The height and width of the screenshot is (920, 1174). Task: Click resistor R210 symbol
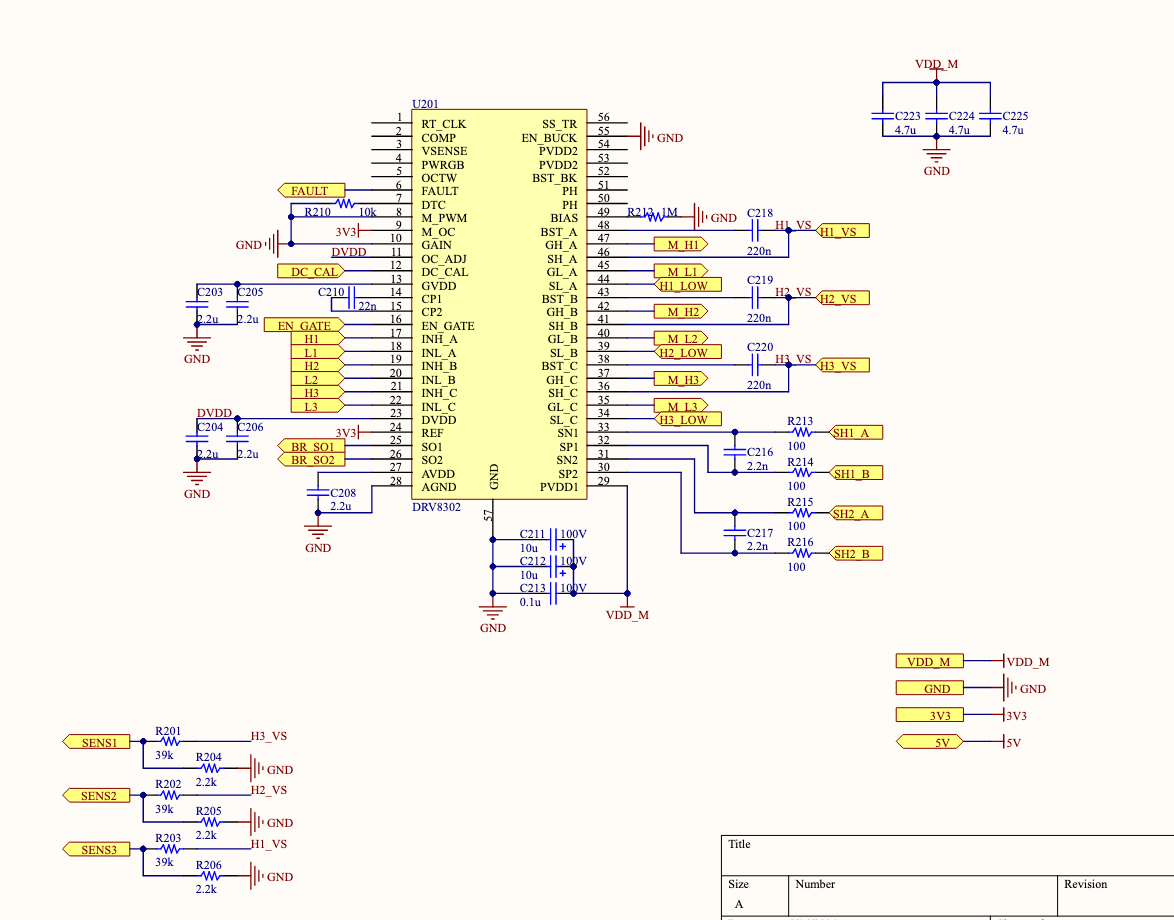(x=345, y=204)
